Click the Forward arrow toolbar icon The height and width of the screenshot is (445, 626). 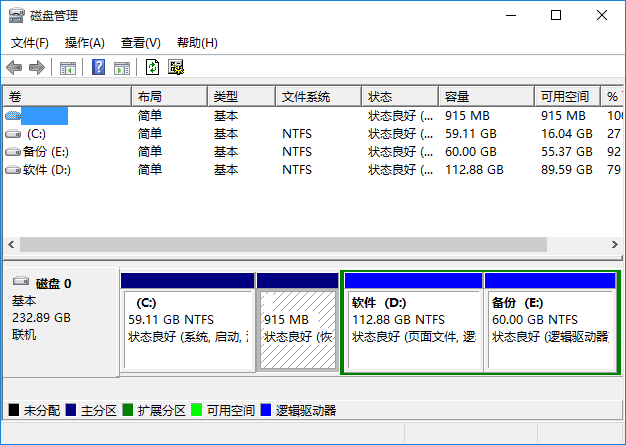tap(37, 67)
